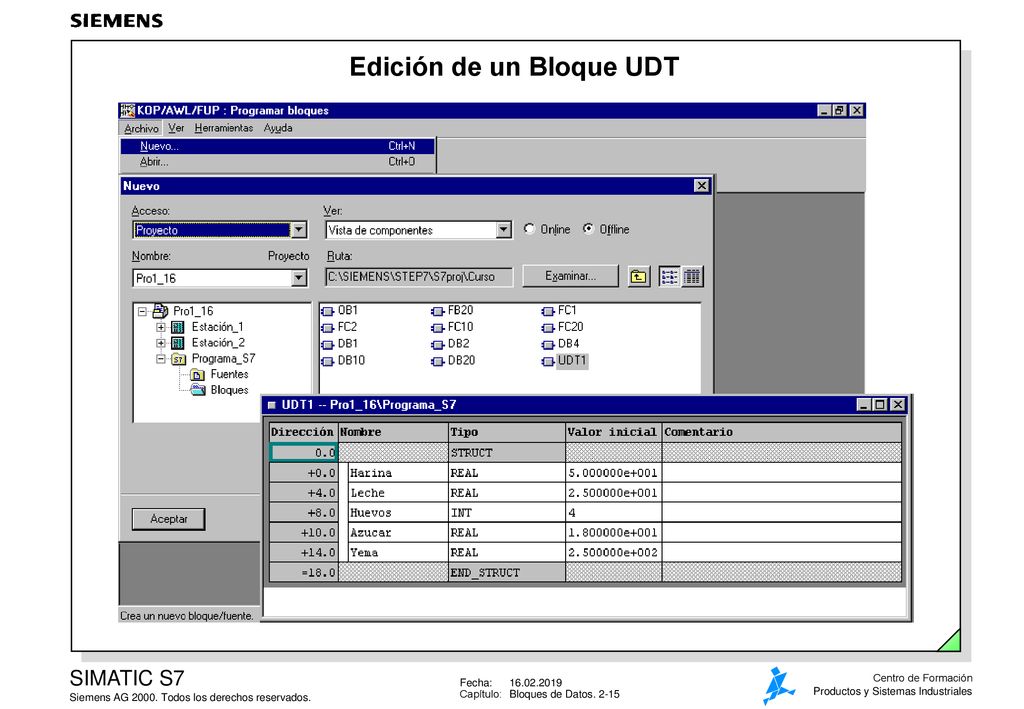1024x709 pixels.
Task: Click the Yema name cell
Action: 398,552
